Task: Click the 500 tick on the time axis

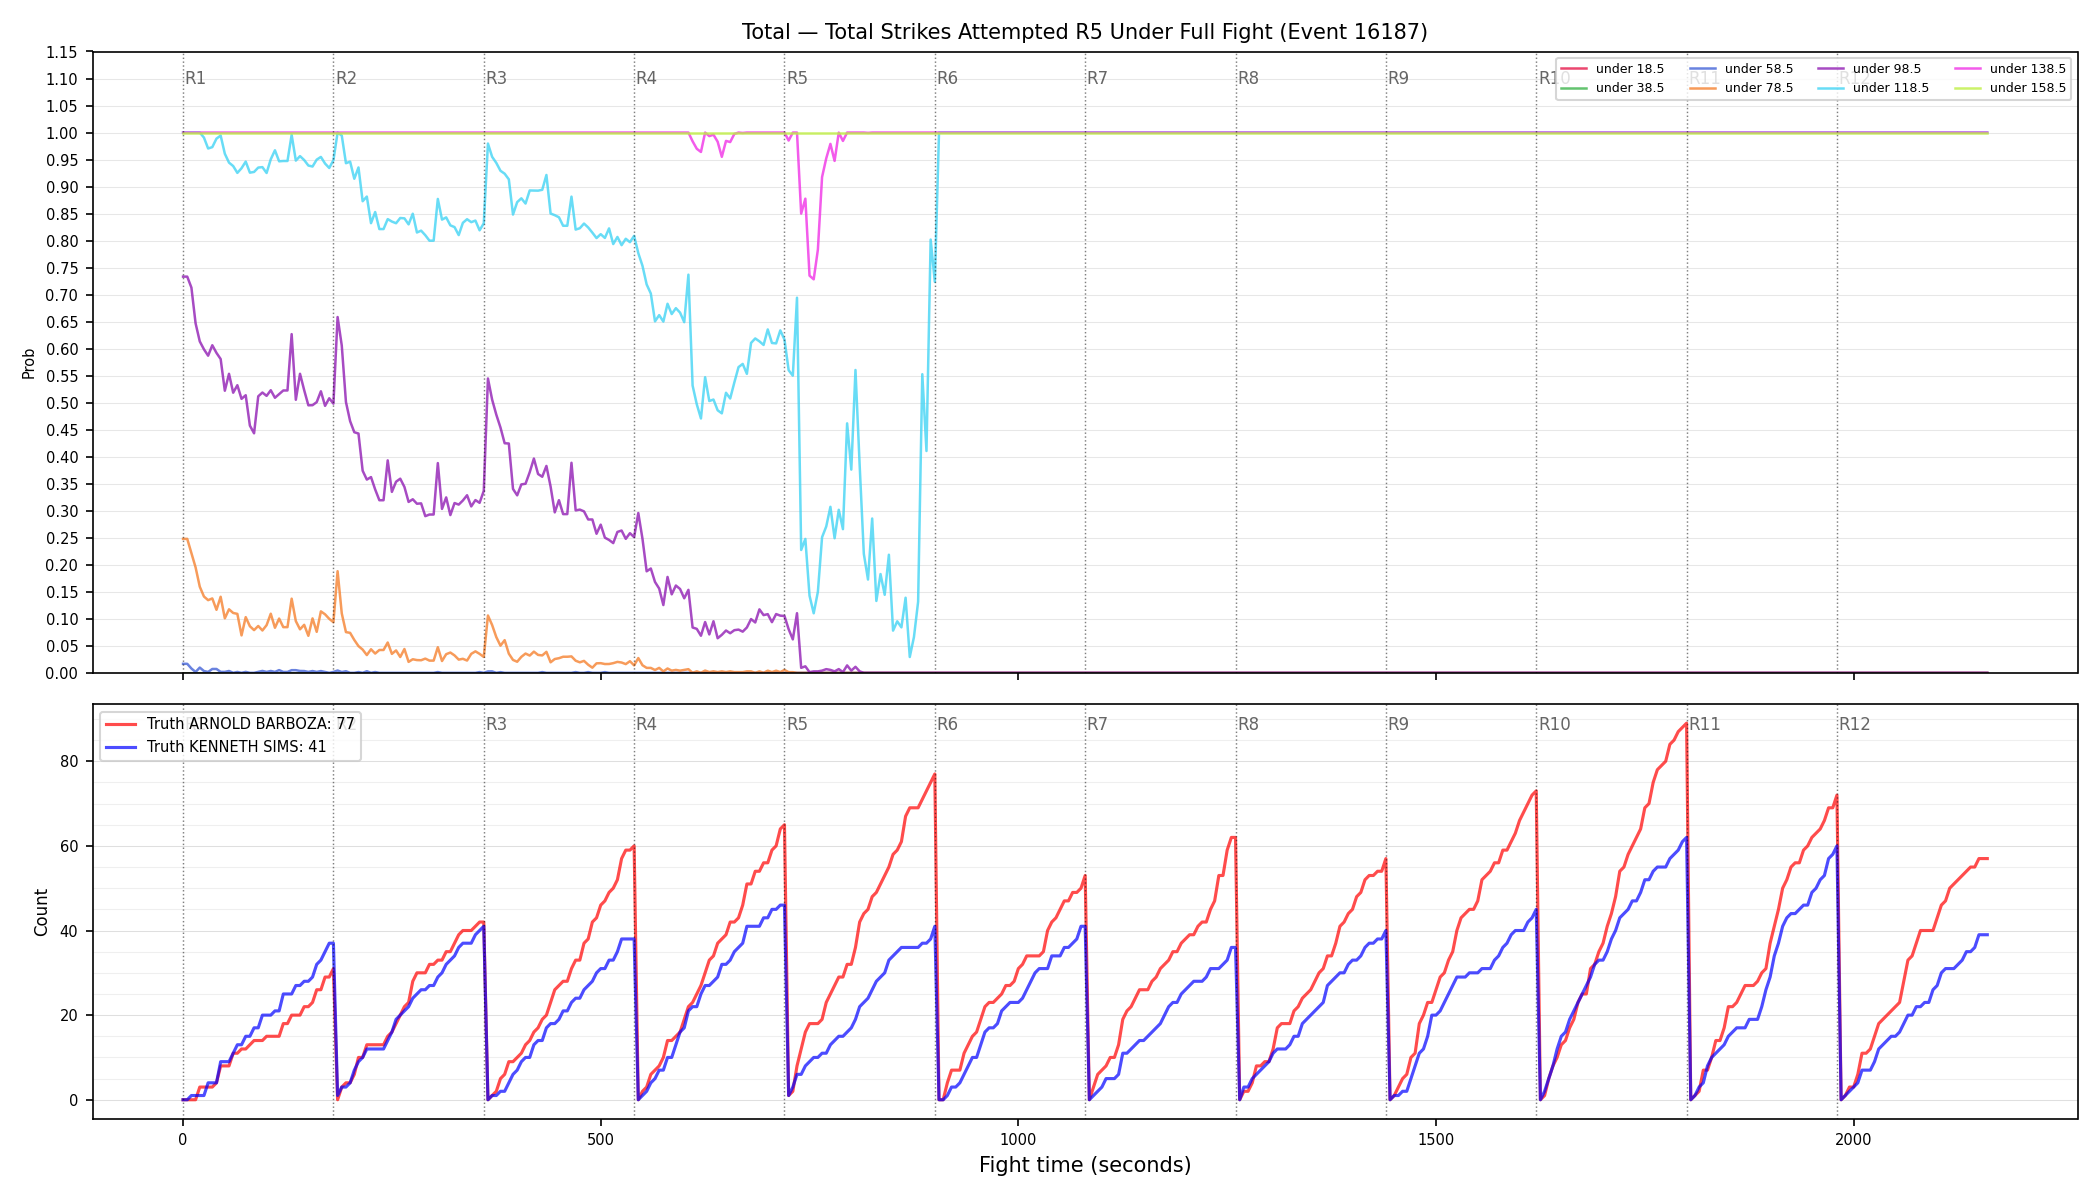Action: (600, 1139)
